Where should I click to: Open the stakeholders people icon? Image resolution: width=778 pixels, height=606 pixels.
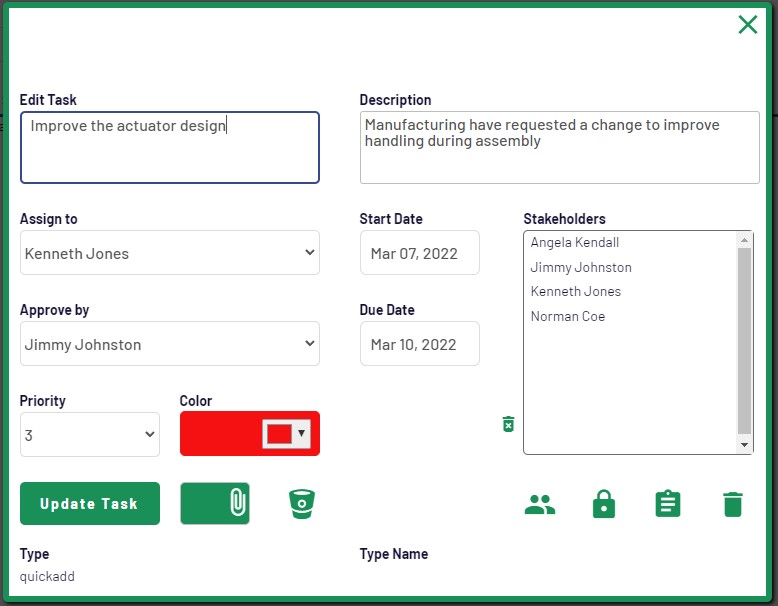540,505
